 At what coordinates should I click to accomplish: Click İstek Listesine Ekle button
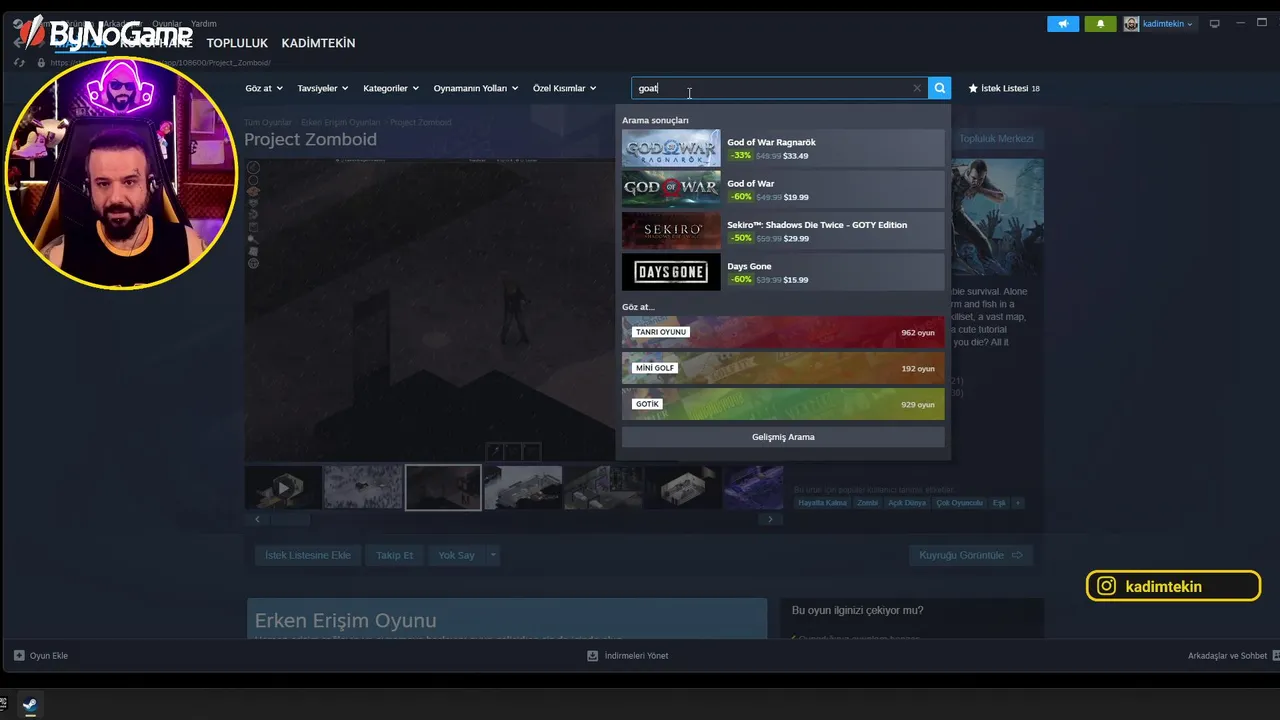click(x=308, y=555)
